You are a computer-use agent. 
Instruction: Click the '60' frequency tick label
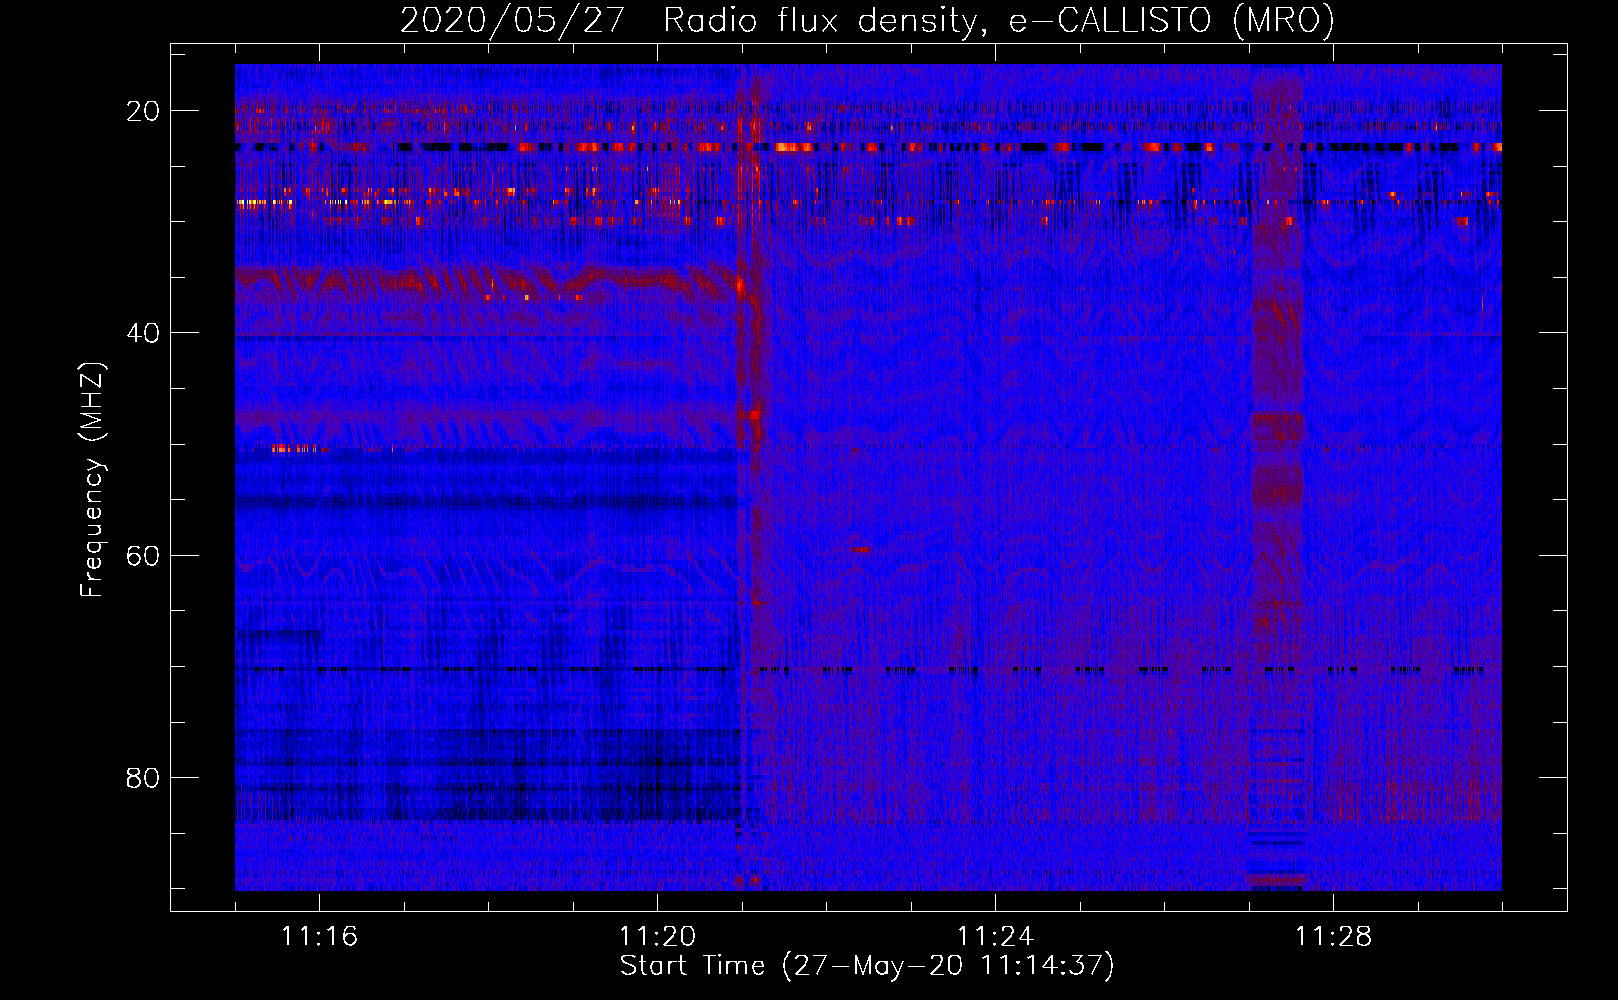[x=143, y=555]
